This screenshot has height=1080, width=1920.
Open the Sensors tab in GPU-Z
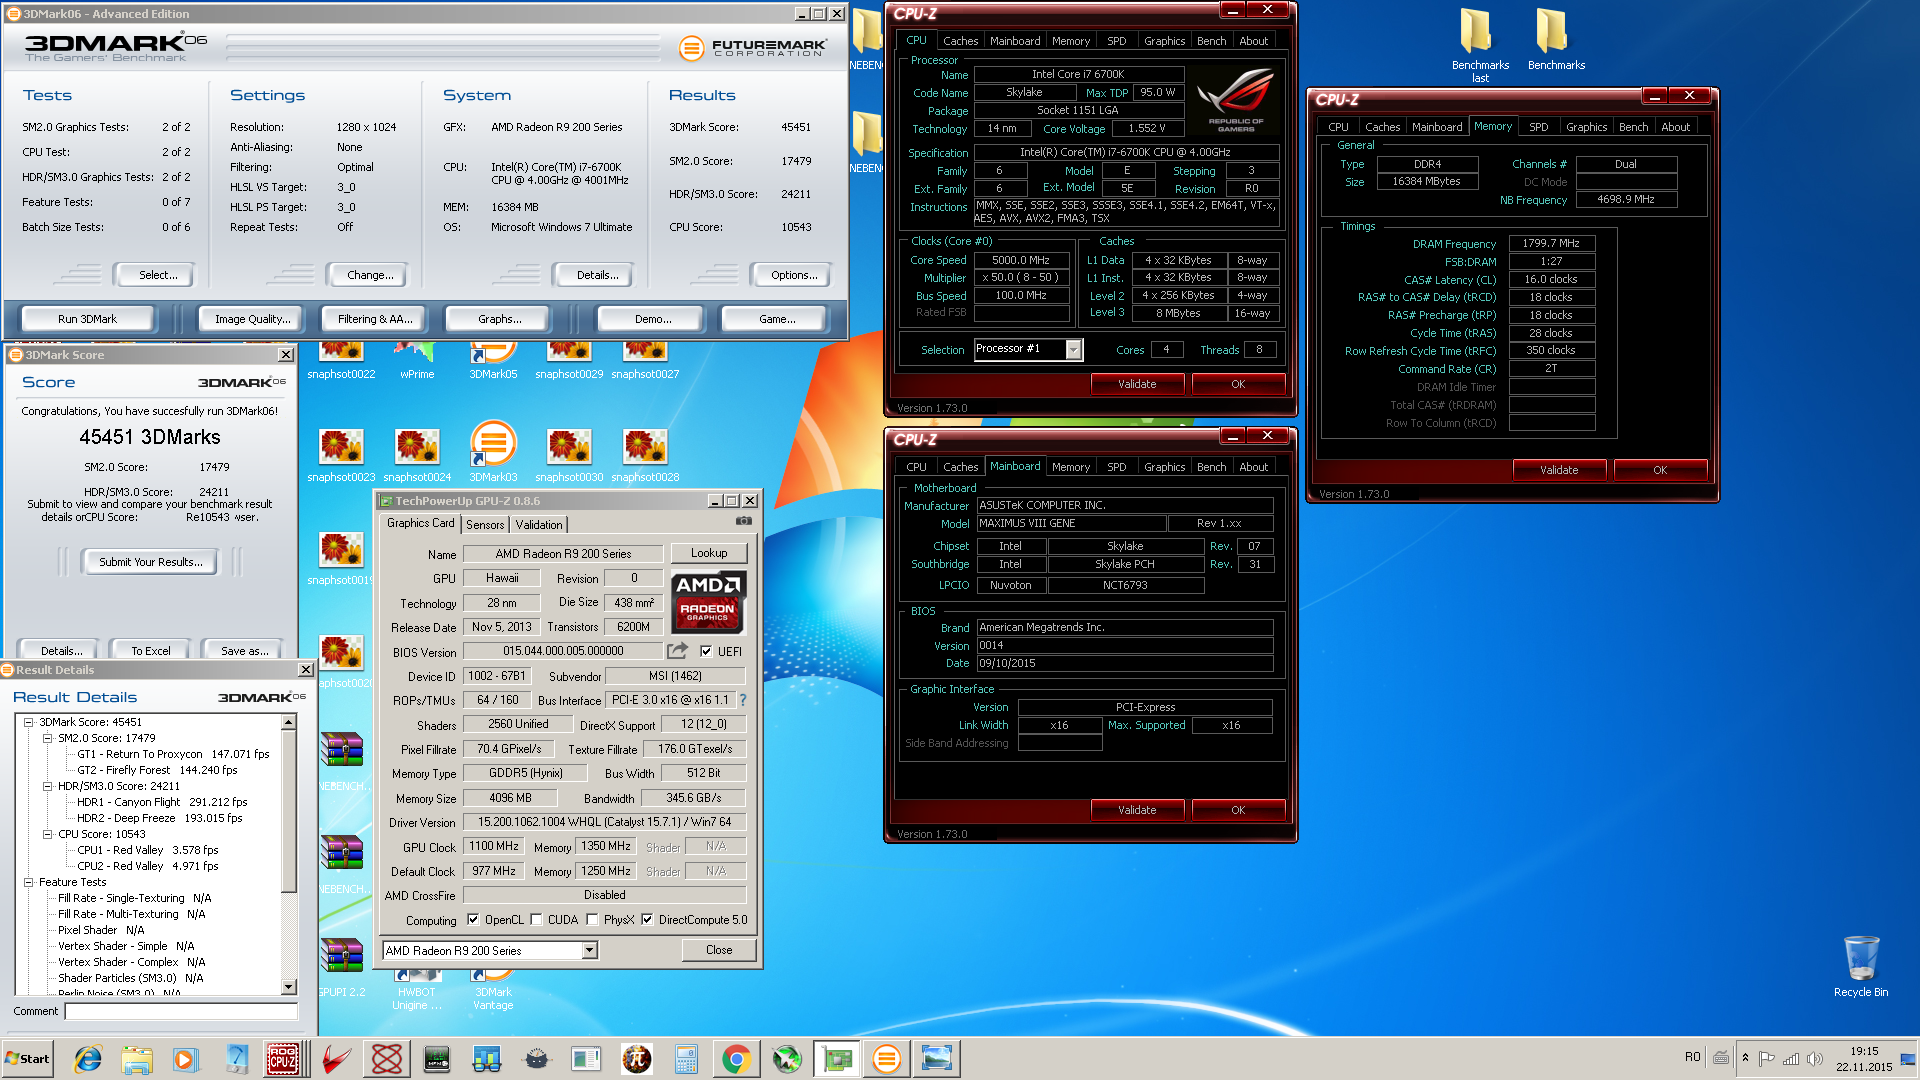point(485,524)
